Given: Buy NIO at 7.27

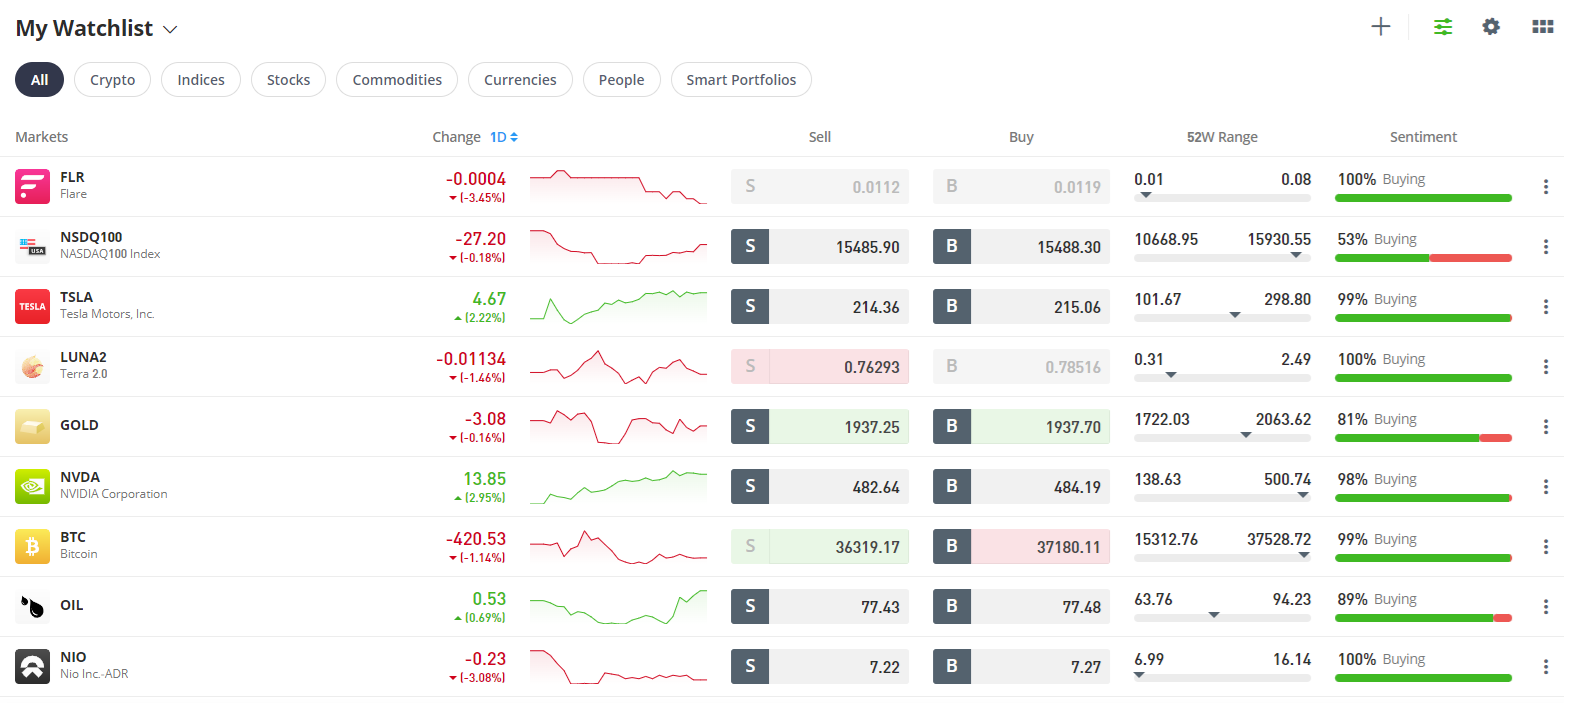Looking at the screenshot, I should [x=1021, y=666].
